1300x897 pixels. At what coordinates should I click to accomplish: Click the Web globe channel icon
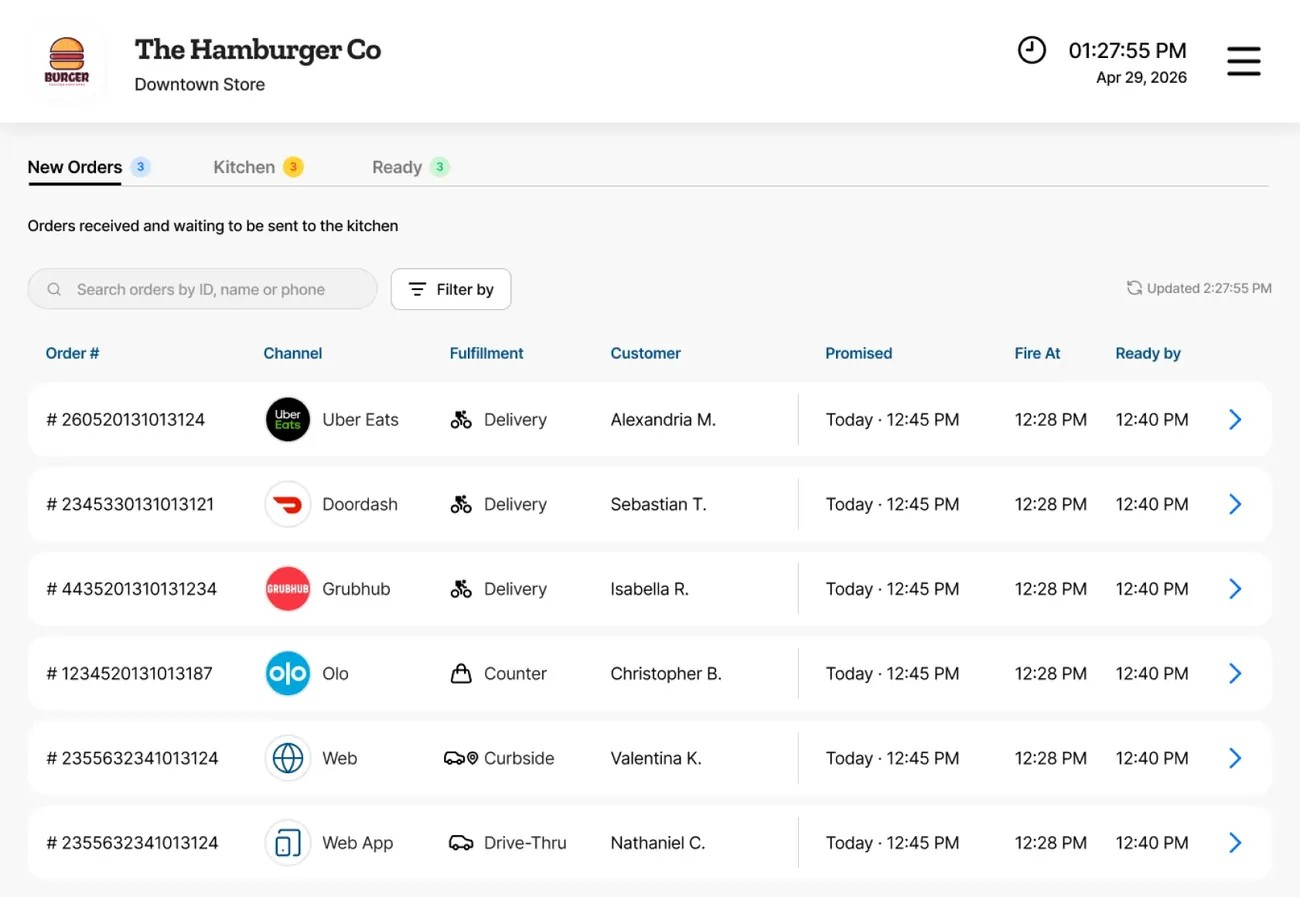pos(288,758)
